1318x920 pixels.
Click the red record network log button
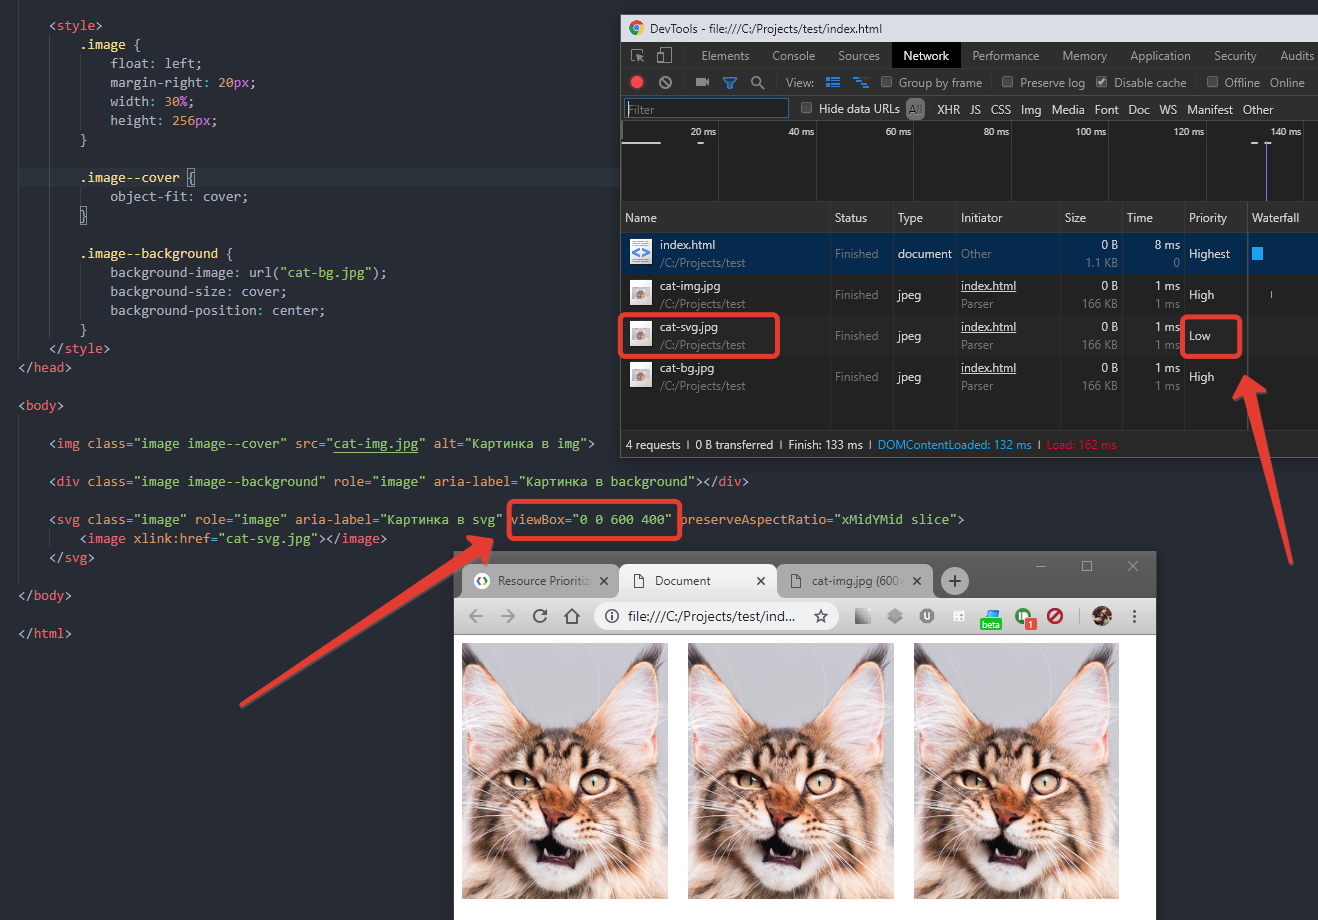[637, 83]
